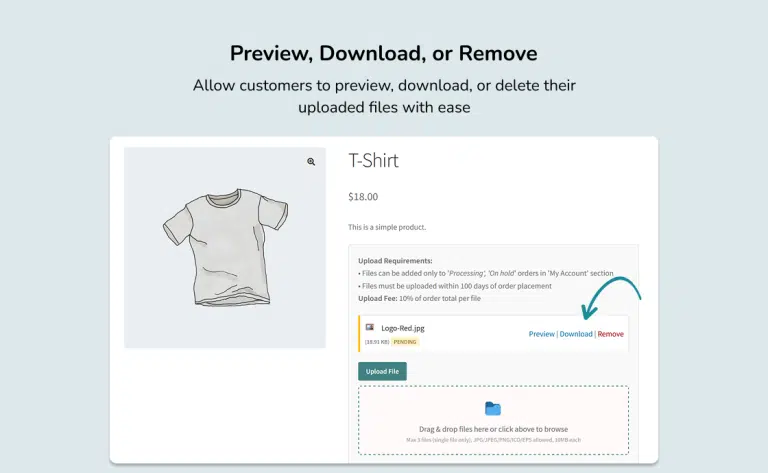768x473 pixels.
Task: Click the T-Shirt product title
Action: click(373, 161)
